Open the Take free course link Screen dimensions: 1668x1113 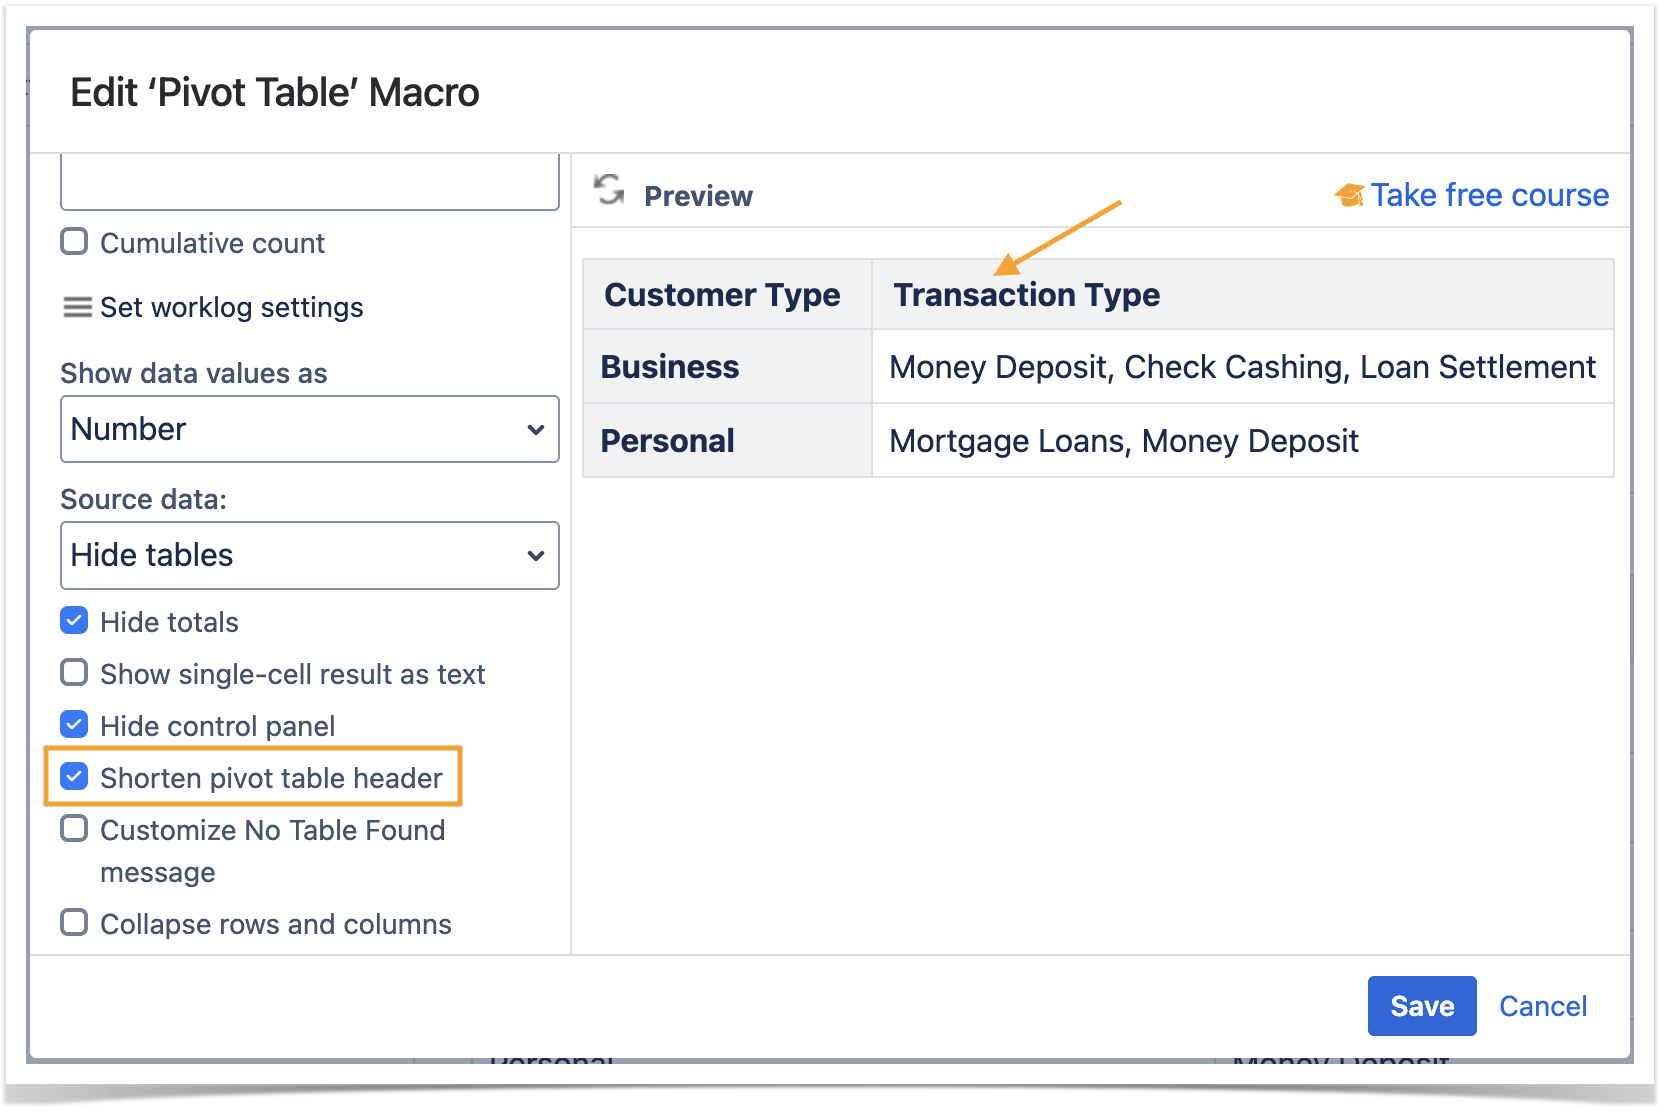[x=1488, y=195]
